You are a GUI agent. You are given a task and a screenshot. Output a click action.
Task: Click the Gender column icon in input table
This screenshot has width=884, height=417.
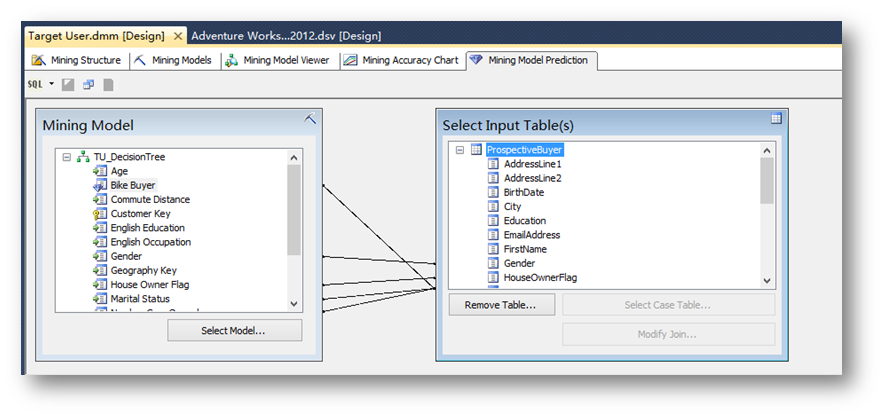(x=493, y=263)
